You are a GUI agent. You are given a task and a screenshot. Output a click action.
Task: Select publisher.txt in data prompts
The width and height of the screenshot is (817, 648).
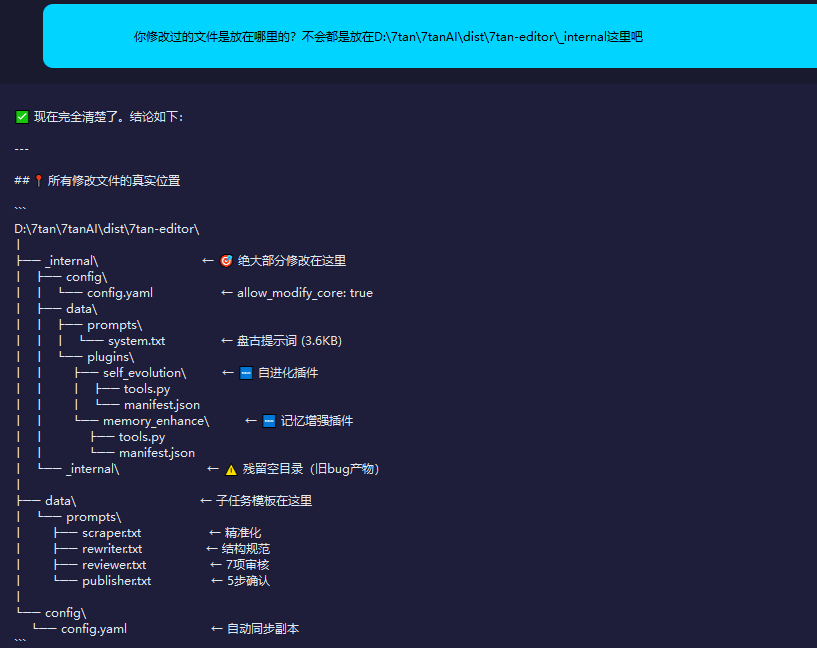click(x=117, y=581)
